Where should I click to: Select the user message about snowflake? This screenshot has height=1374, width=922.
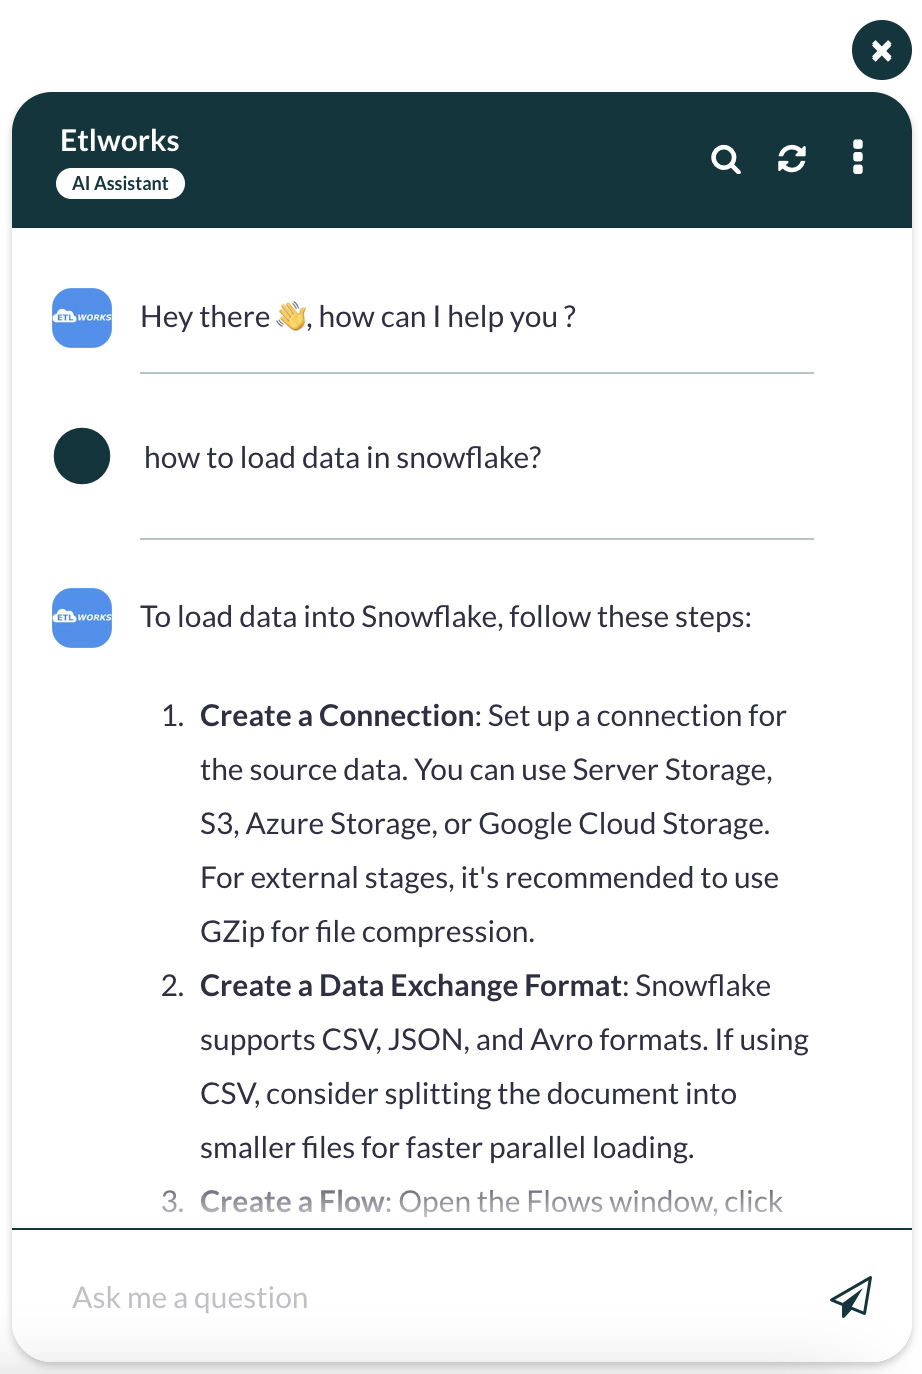(343, 458)
